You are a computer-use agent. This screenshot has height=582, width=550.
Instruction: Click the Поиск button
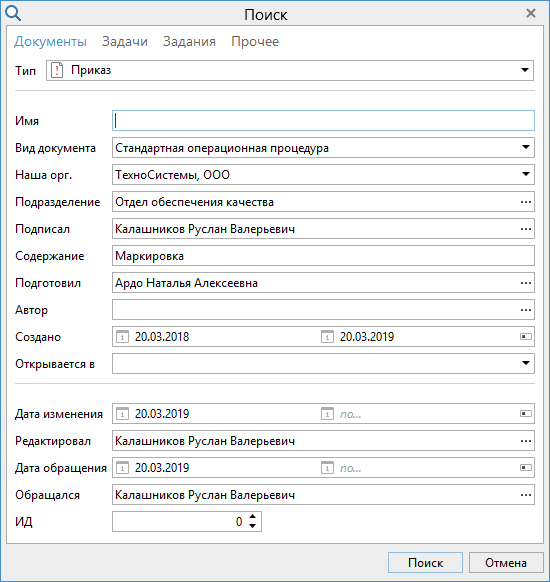pos(425,563)
